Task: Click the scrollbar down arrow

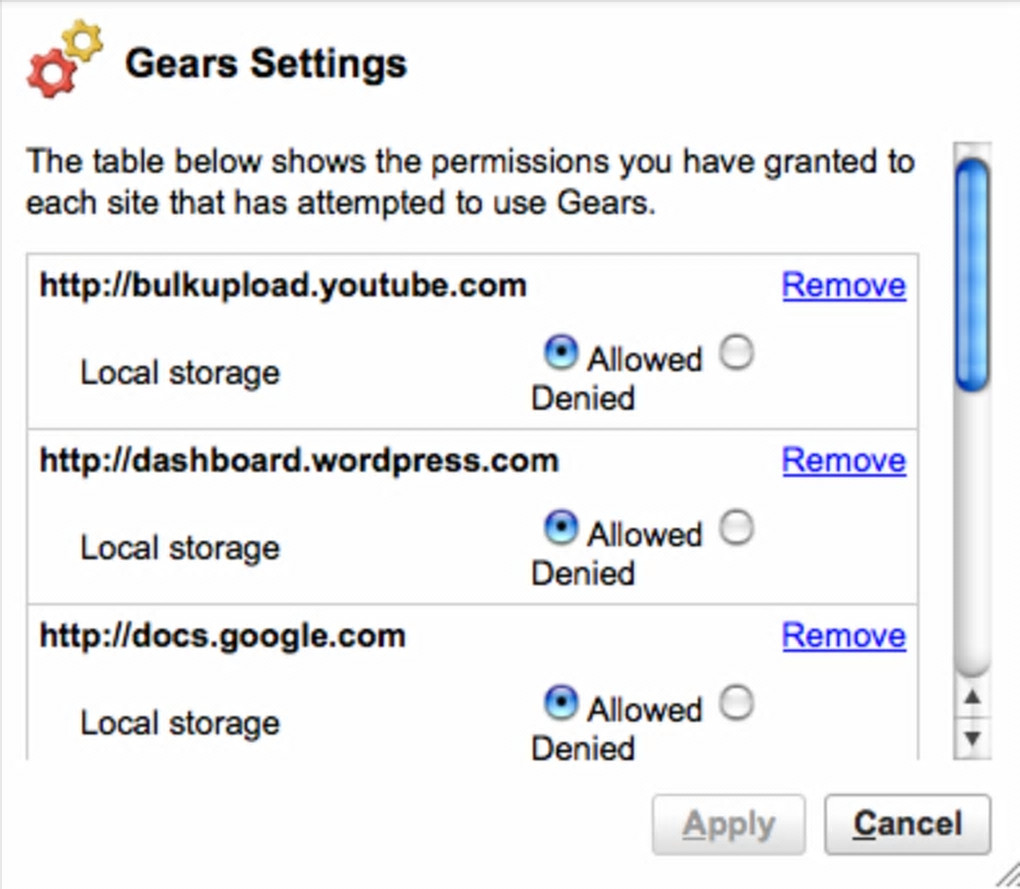Action: click(x=972, y=739)
